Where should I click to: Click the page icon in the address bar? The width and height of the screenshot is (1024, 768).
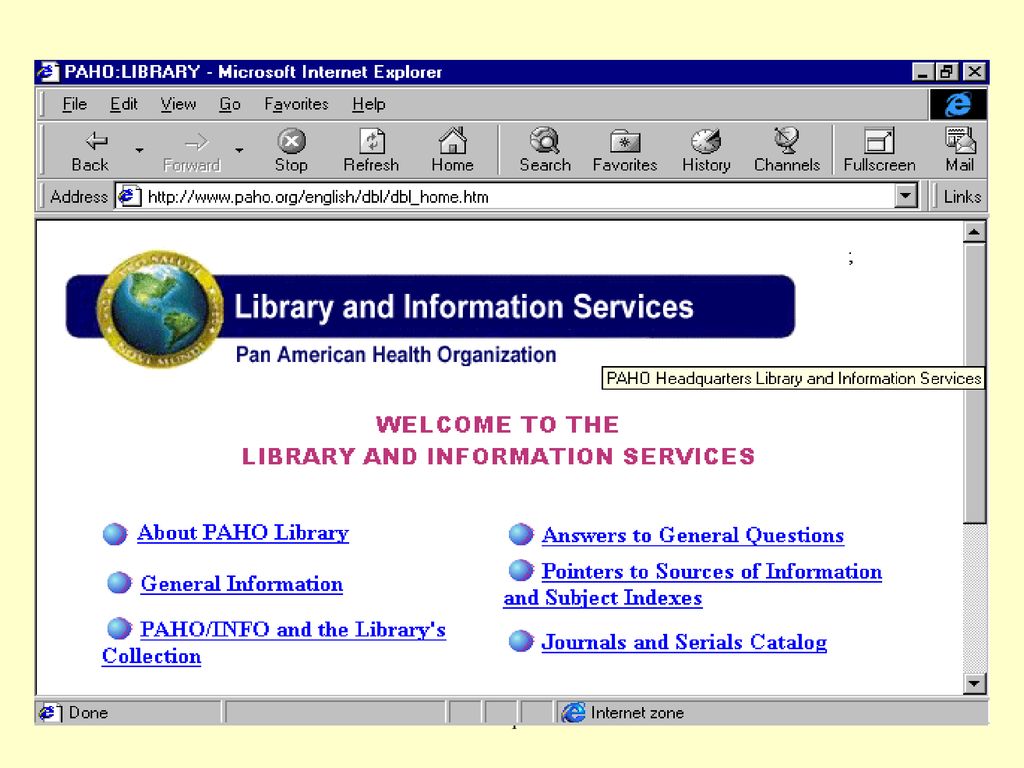coord(129,196)
